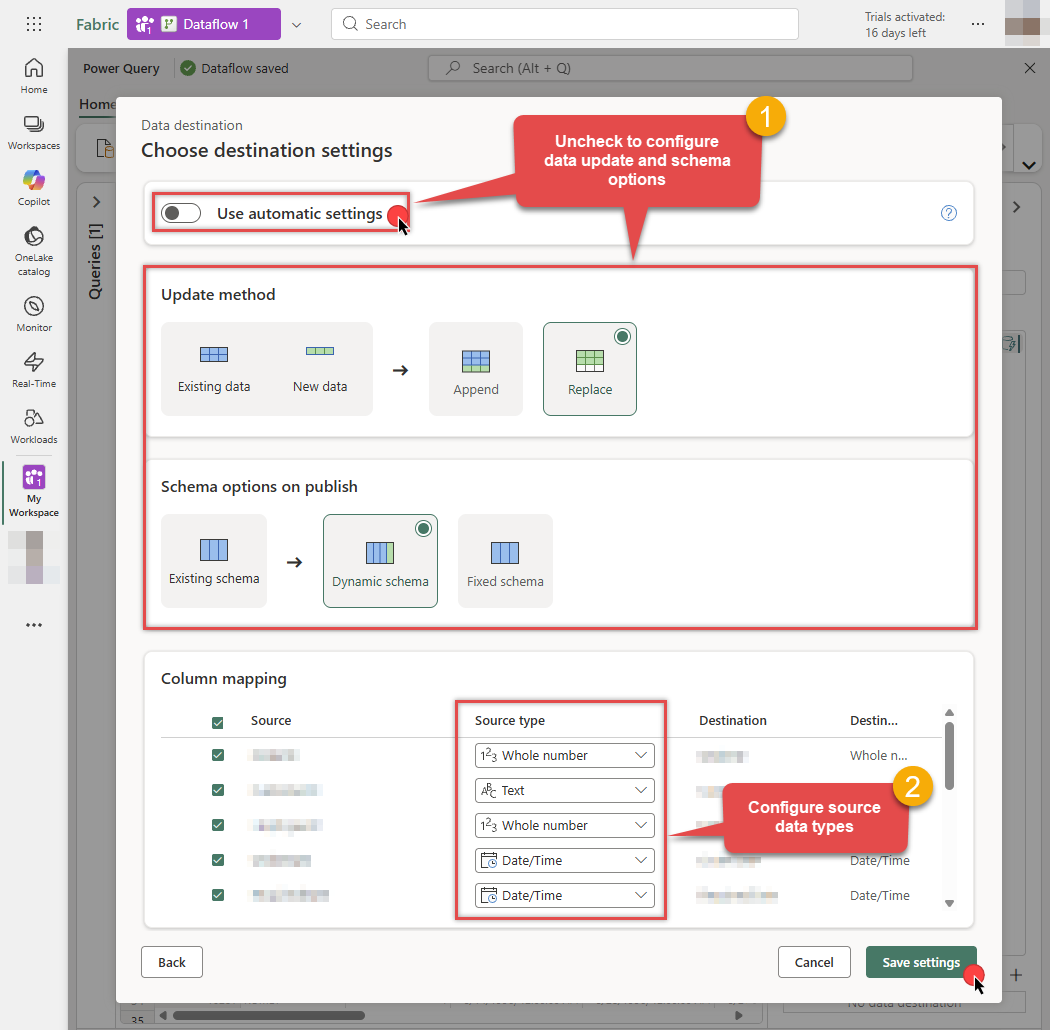Go to My Workspace in the sidebar
The image size is (1050, 1030).
33,490
